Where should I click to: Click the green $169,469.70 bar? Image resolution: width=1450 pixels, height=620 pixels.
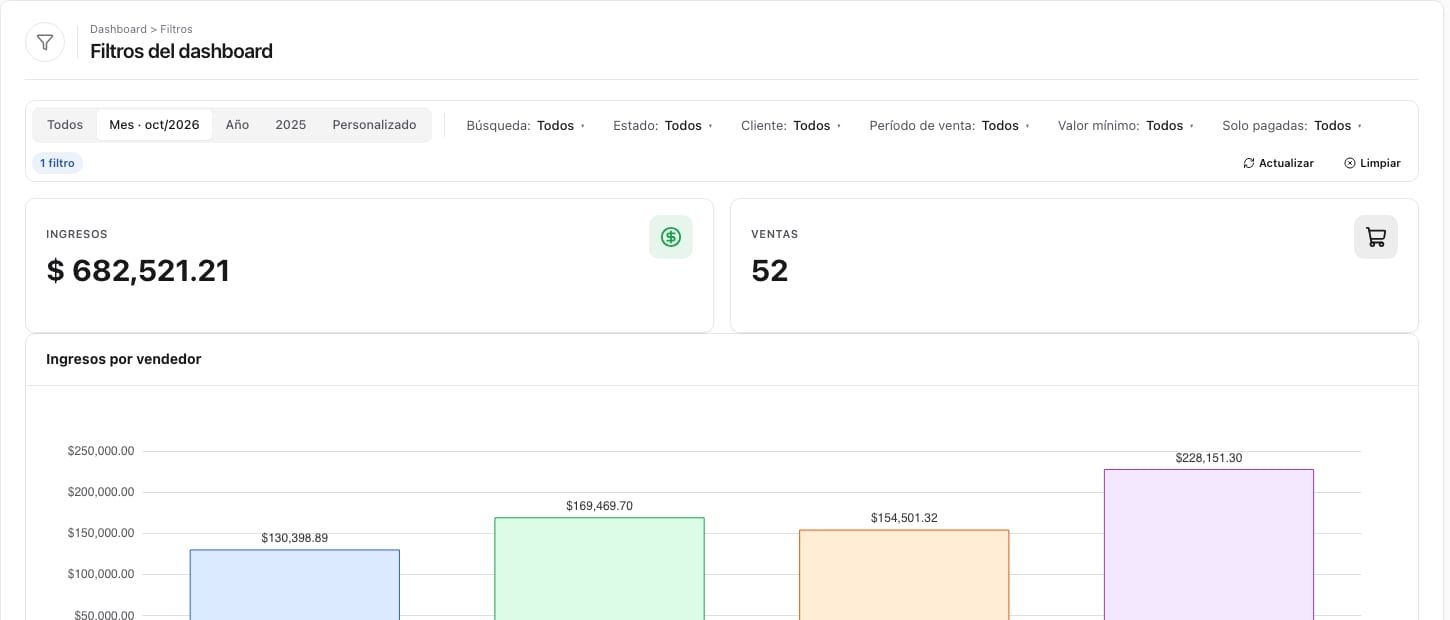point(599,569)
